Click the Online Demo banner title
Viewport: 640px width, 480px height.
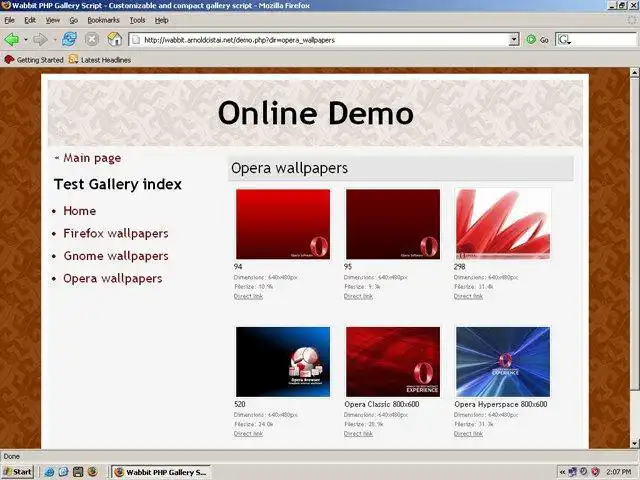click(316, 113)
